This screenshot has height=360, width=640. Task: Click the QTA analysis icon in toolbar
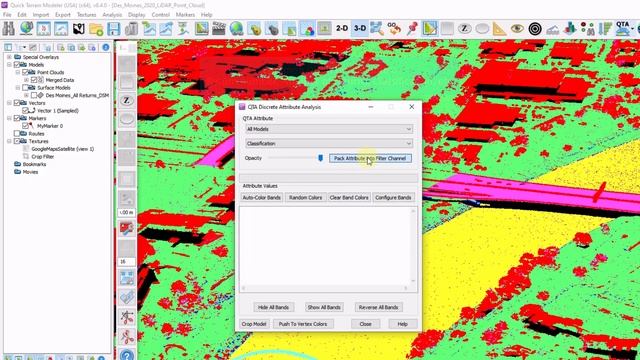pyautogui.click(x=623, y=29)
